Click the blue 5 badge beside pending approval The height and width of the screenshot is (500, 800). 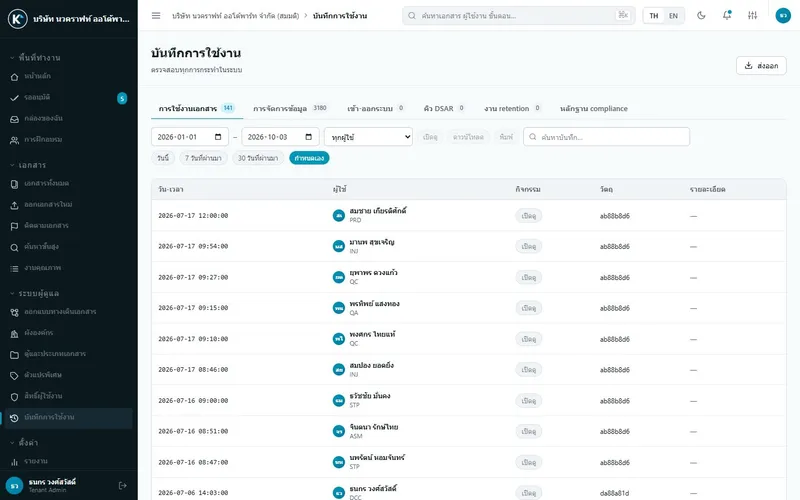coord(122,98)
